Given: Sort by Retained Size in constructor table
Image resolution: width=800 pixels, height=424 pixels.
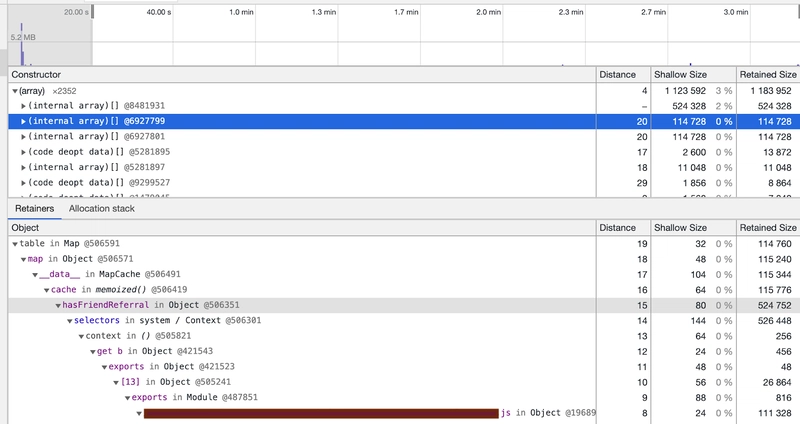Looking at the screenshot, I should pyautogui.click(x=767, y=75).
